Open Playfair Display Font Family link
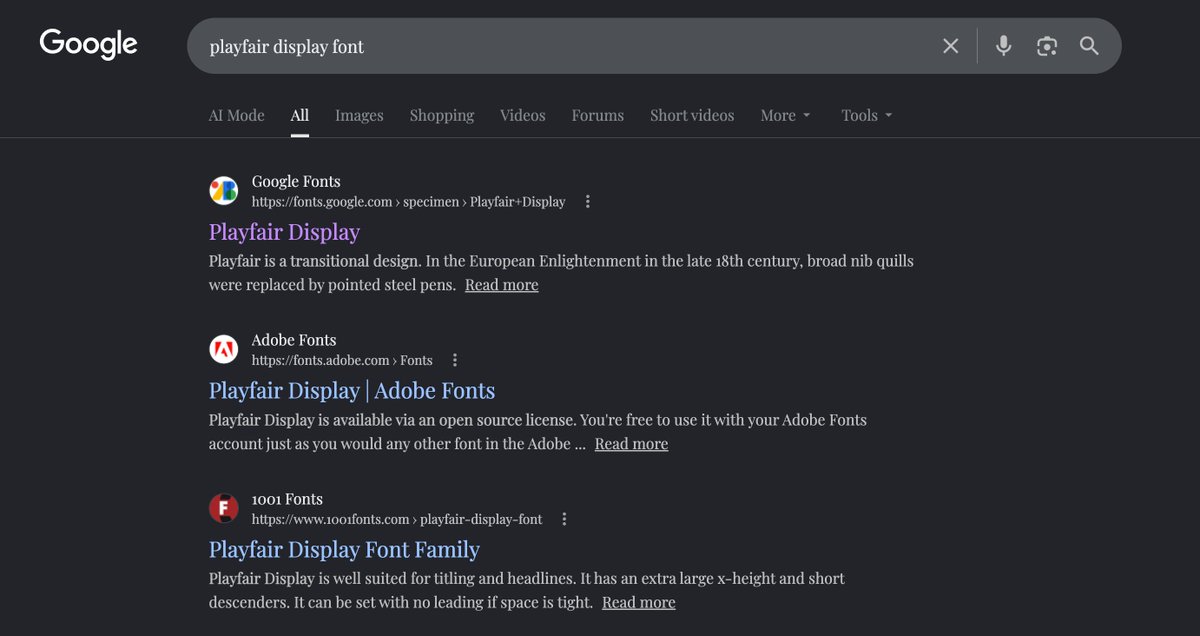This screenshot has height=636, width=1200. [x=344, y=550]
